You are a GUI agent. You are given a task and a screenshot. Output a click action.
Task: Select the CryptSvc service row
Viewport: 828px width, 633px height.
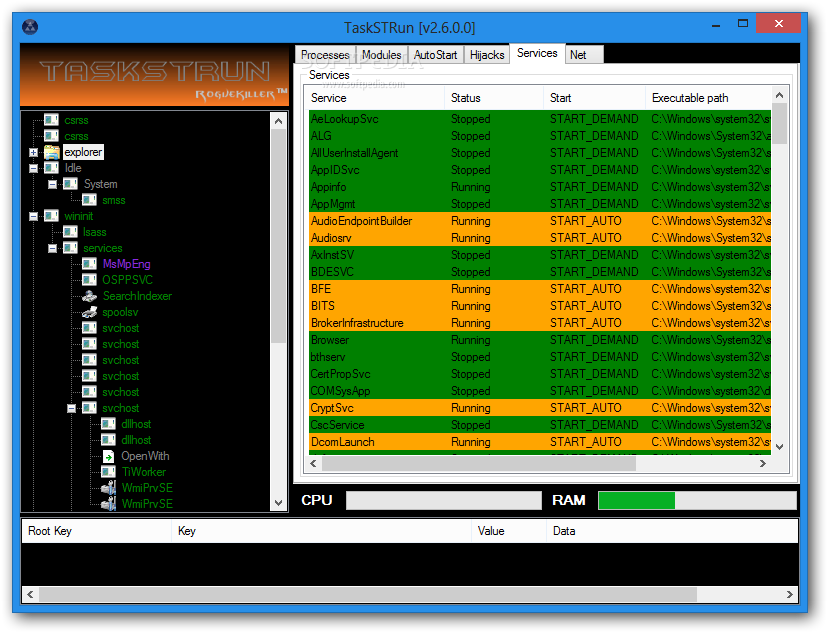tap(540, 408)
